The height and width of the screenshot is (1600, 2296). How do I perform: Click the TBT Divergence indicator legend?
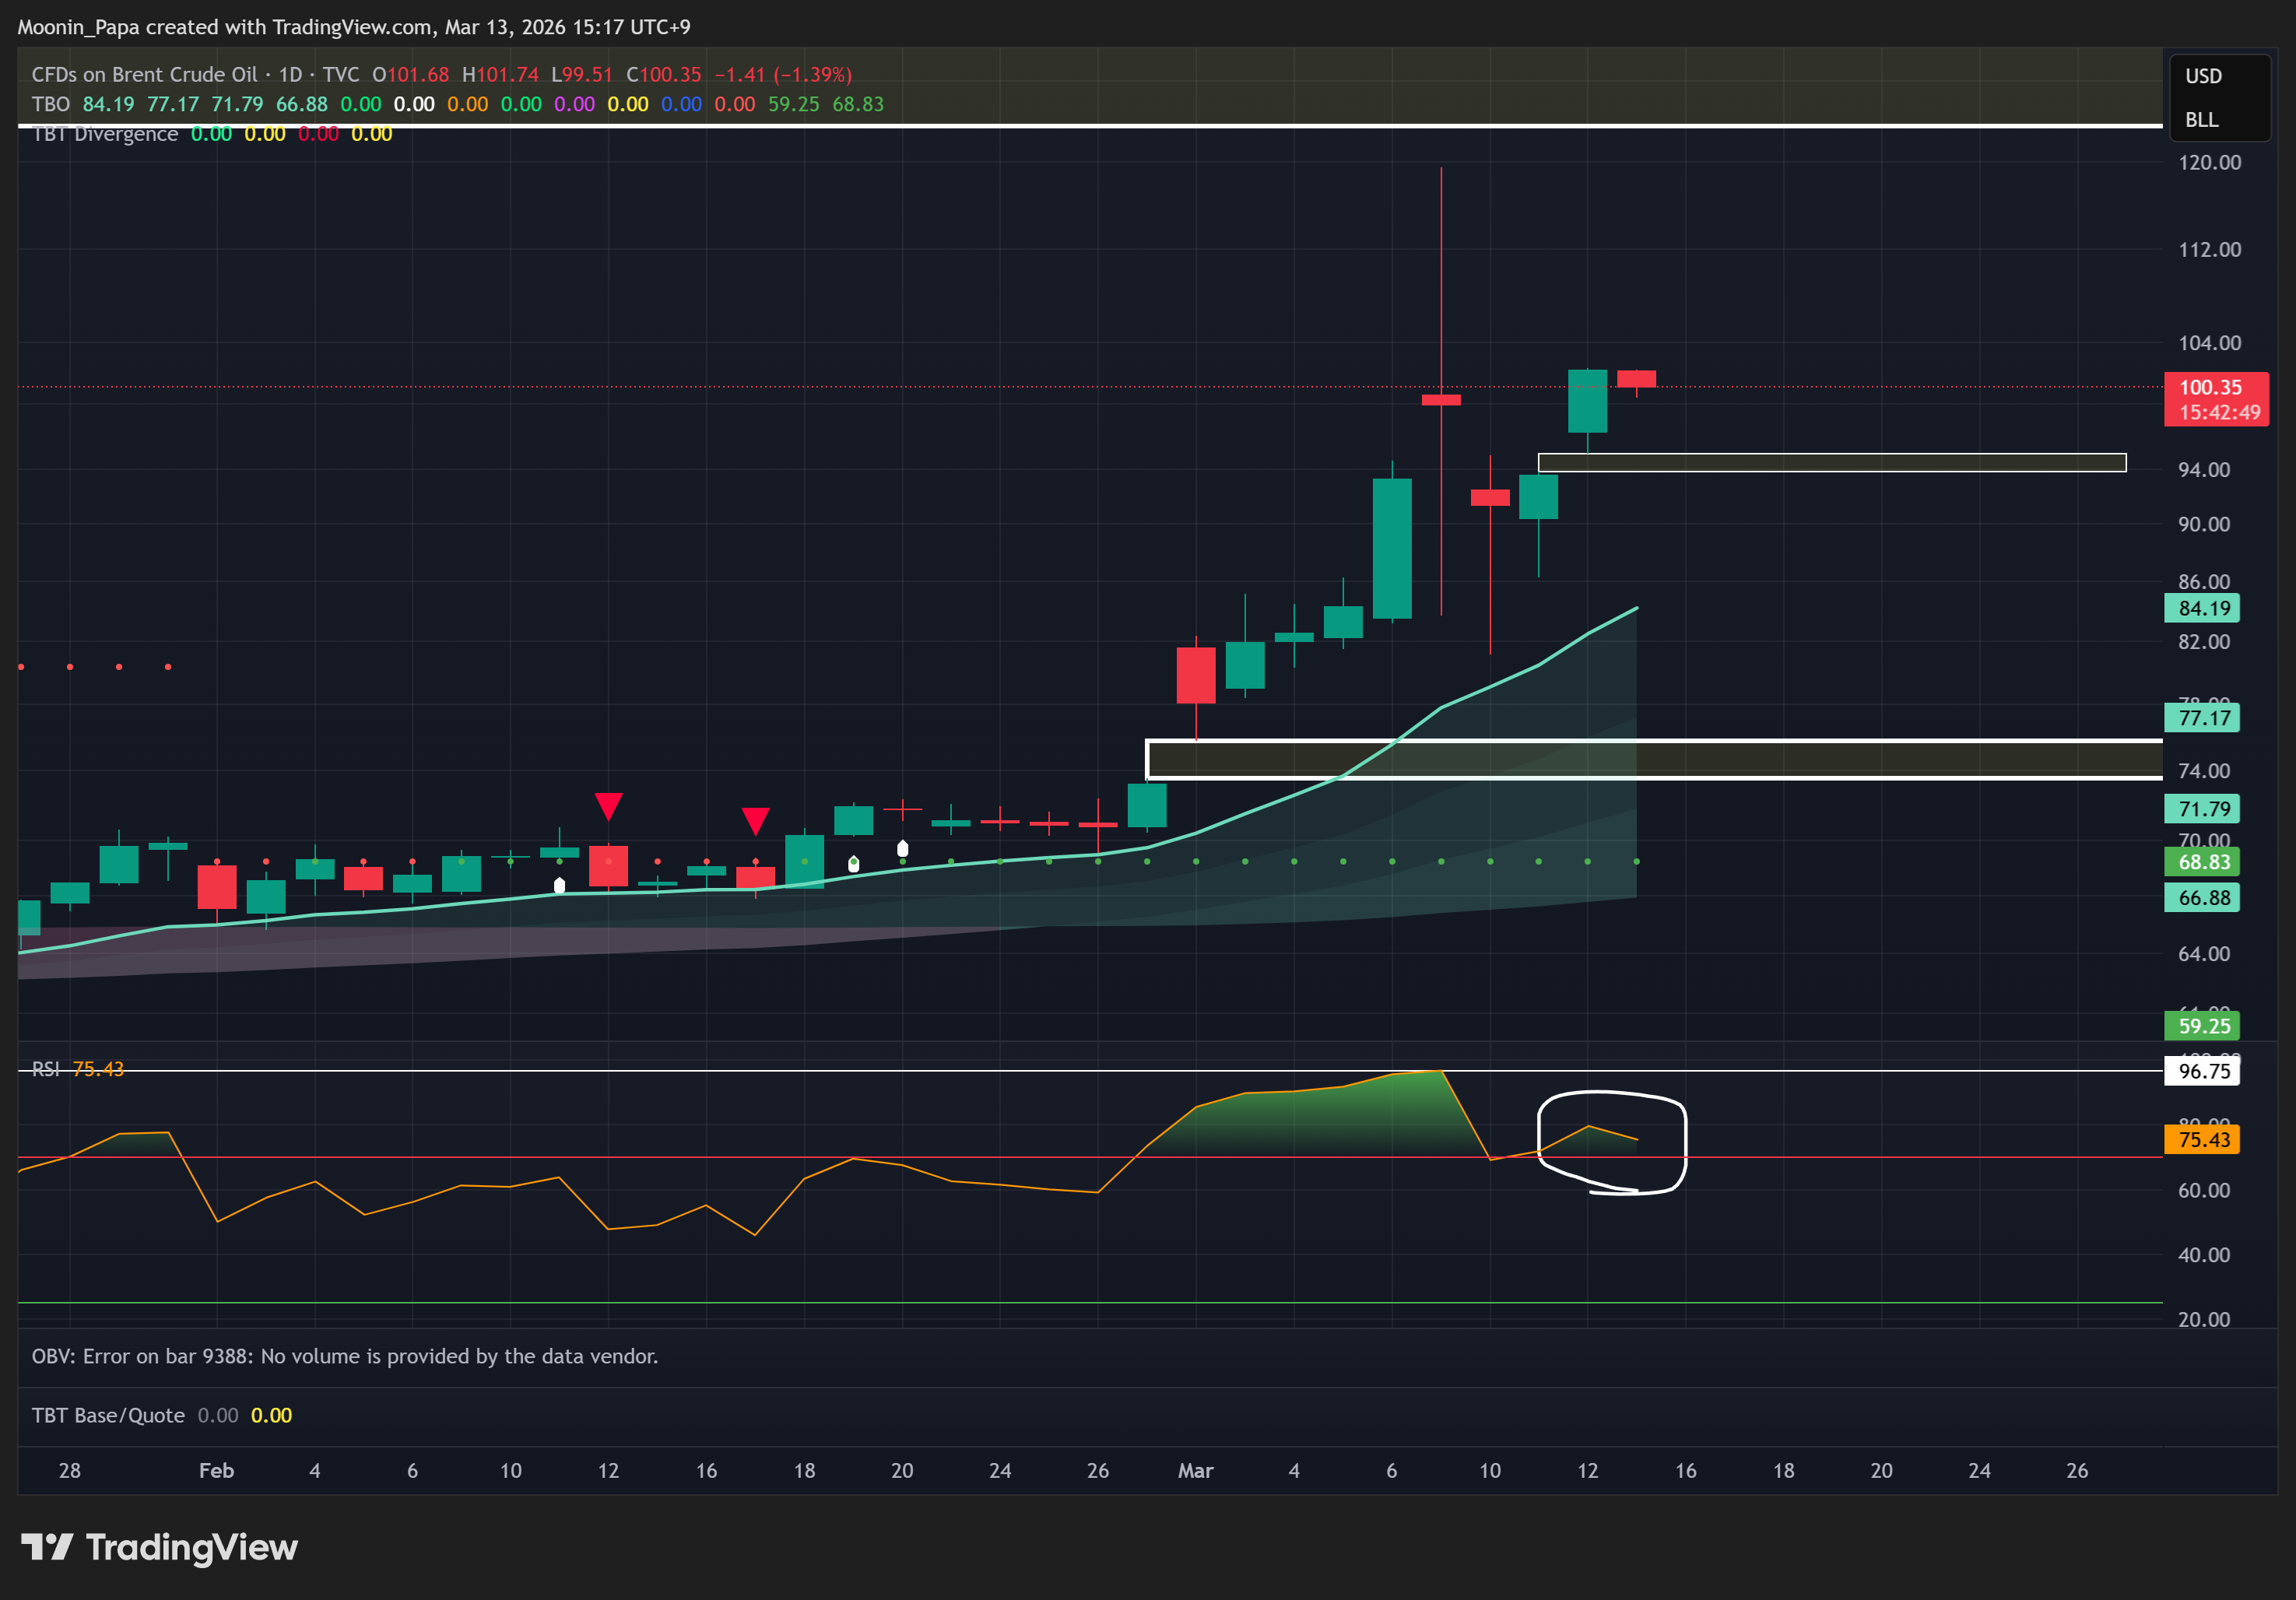tap(105, 134)
